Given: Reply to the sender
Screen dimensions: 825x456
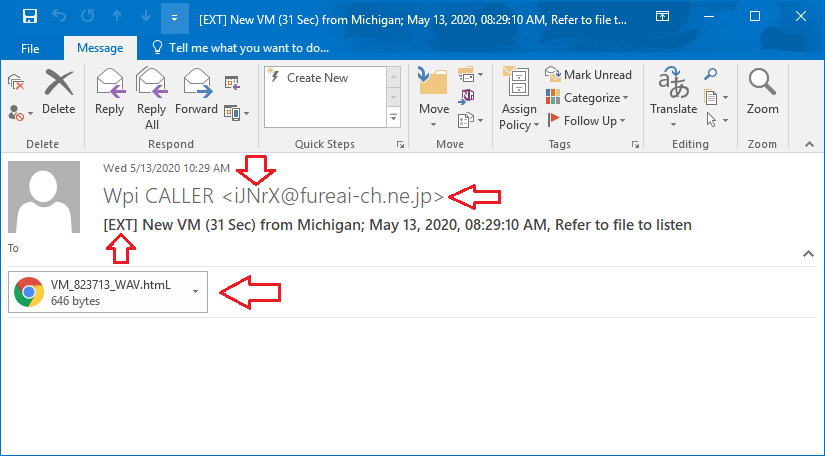Looking at the screenshot, I should click(x=109, y=93).
